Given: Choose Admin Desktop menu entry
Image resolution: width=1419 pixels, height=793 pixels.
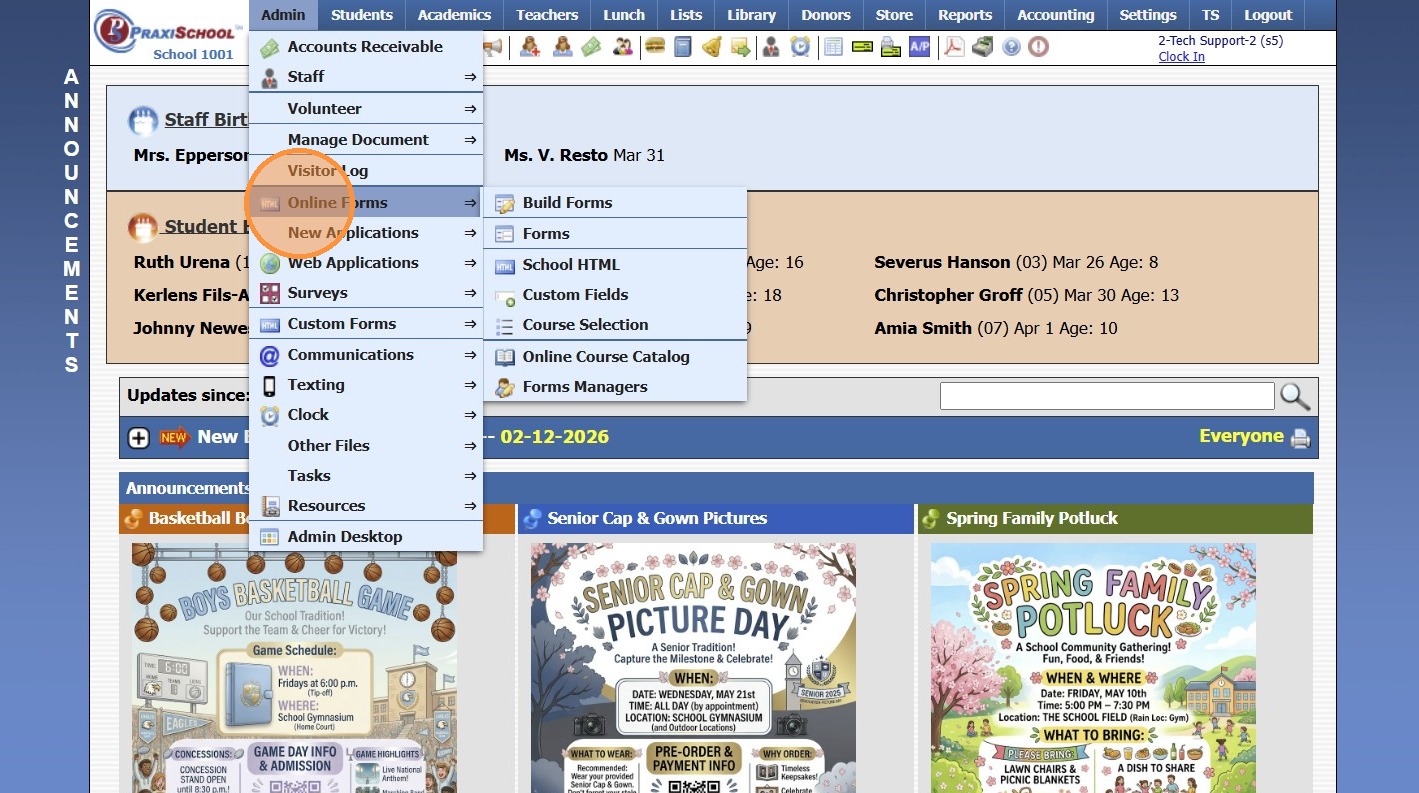Looking at the screenshot, I should (366, 537).
